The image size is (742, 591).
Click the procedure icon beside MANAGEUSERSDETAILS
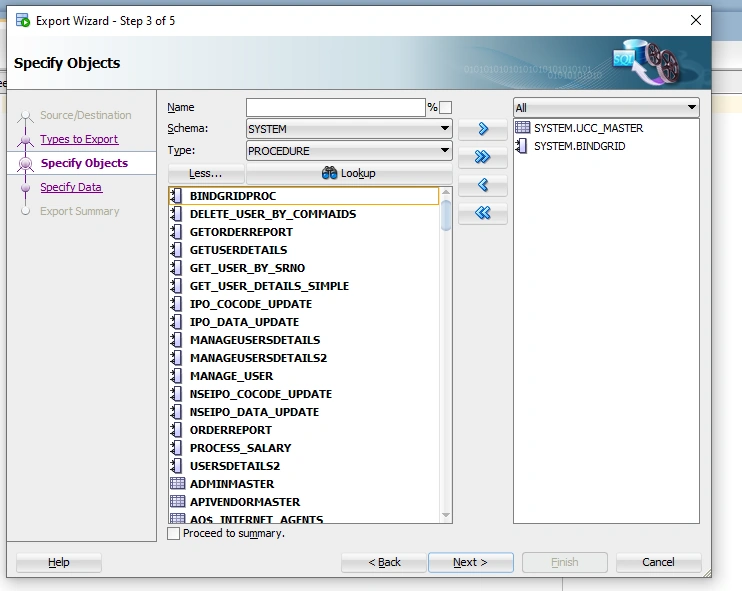click(x=177, y=340)
